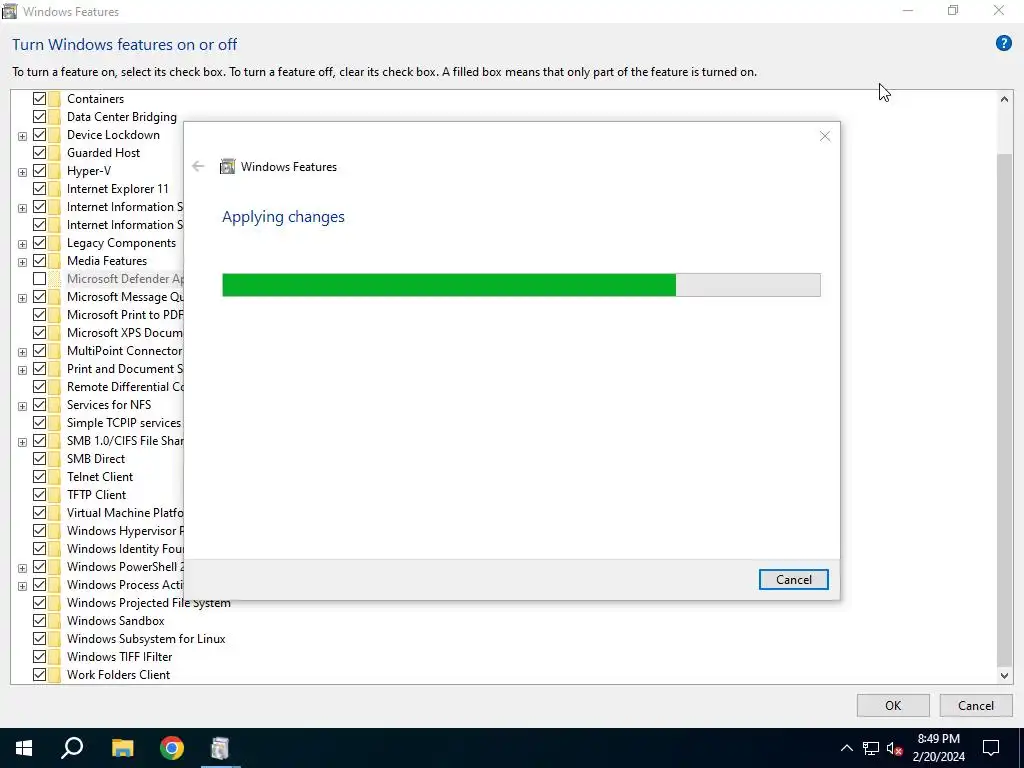Click the taskbar clock showing 8:49 PM
Screen dimensions: 1024x768
click(938, 748)
